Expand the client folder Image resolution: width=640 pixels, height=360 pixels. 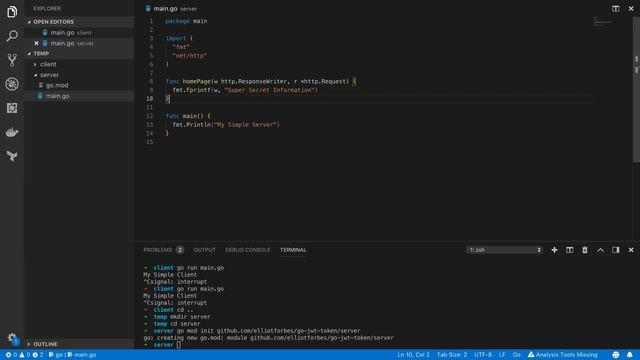coord(79,64)
